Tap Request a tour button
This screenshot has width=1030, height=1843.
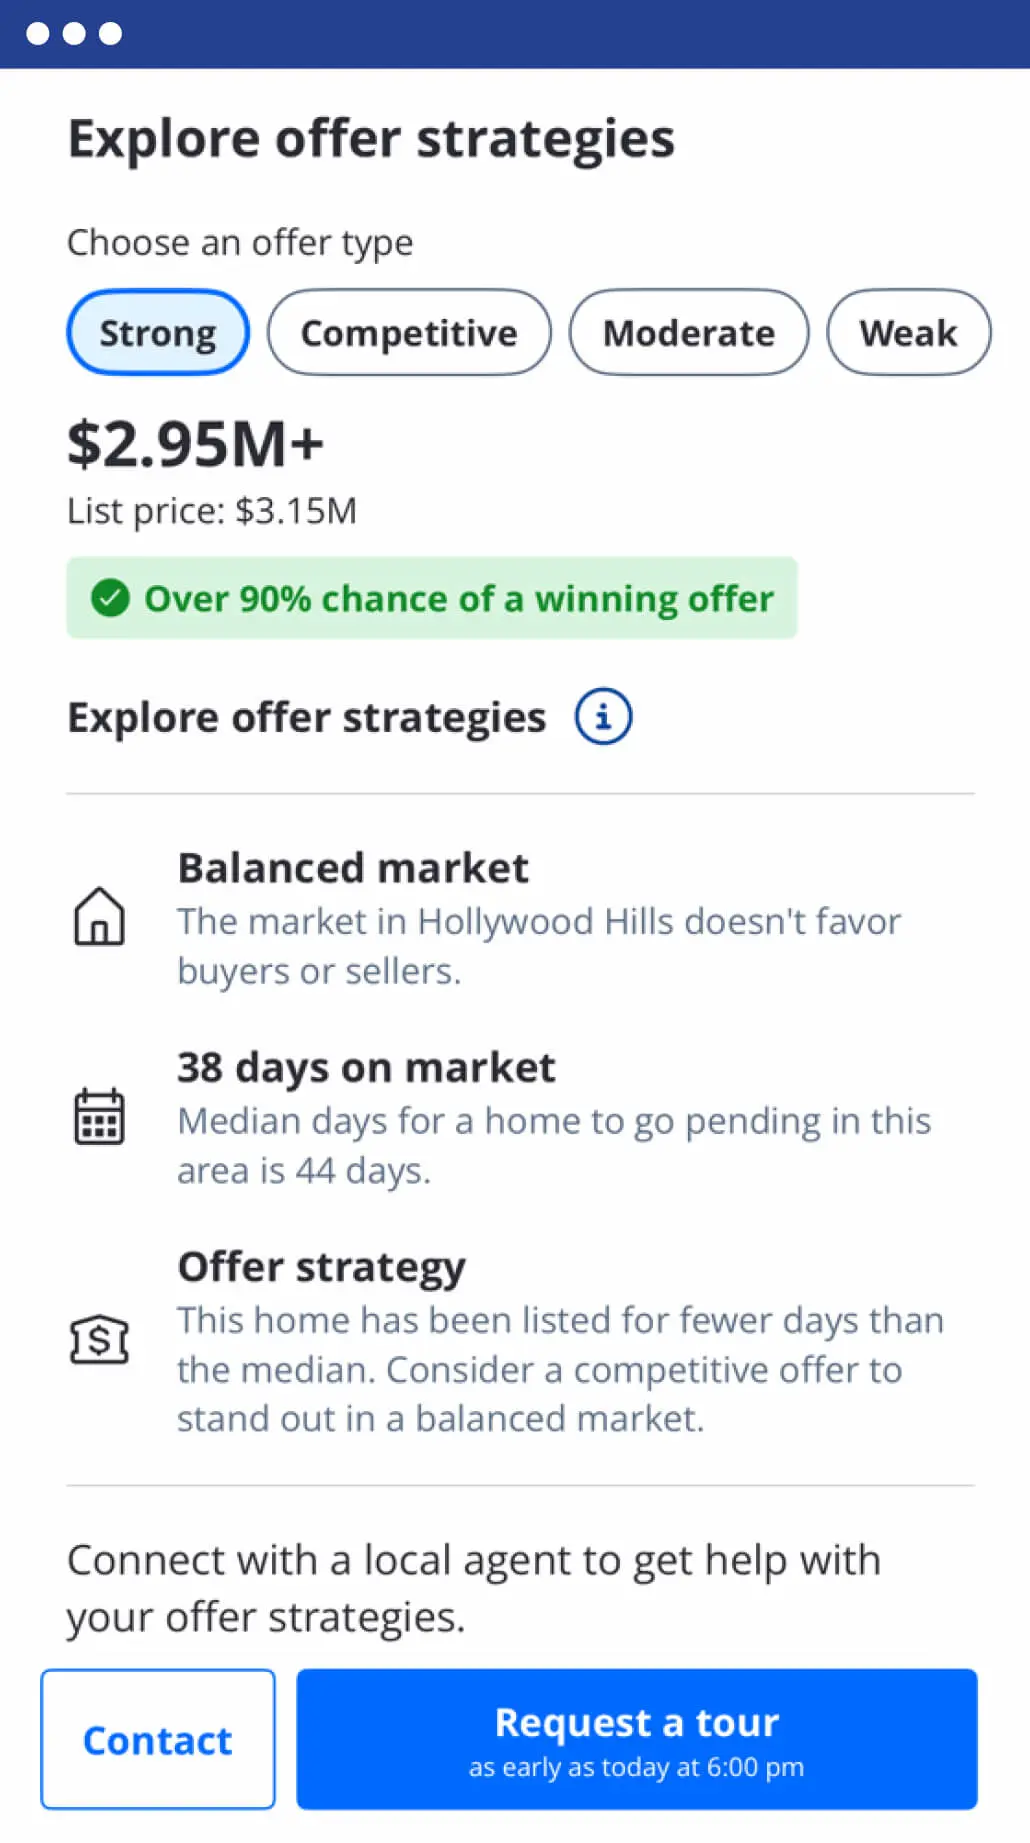636,1739
